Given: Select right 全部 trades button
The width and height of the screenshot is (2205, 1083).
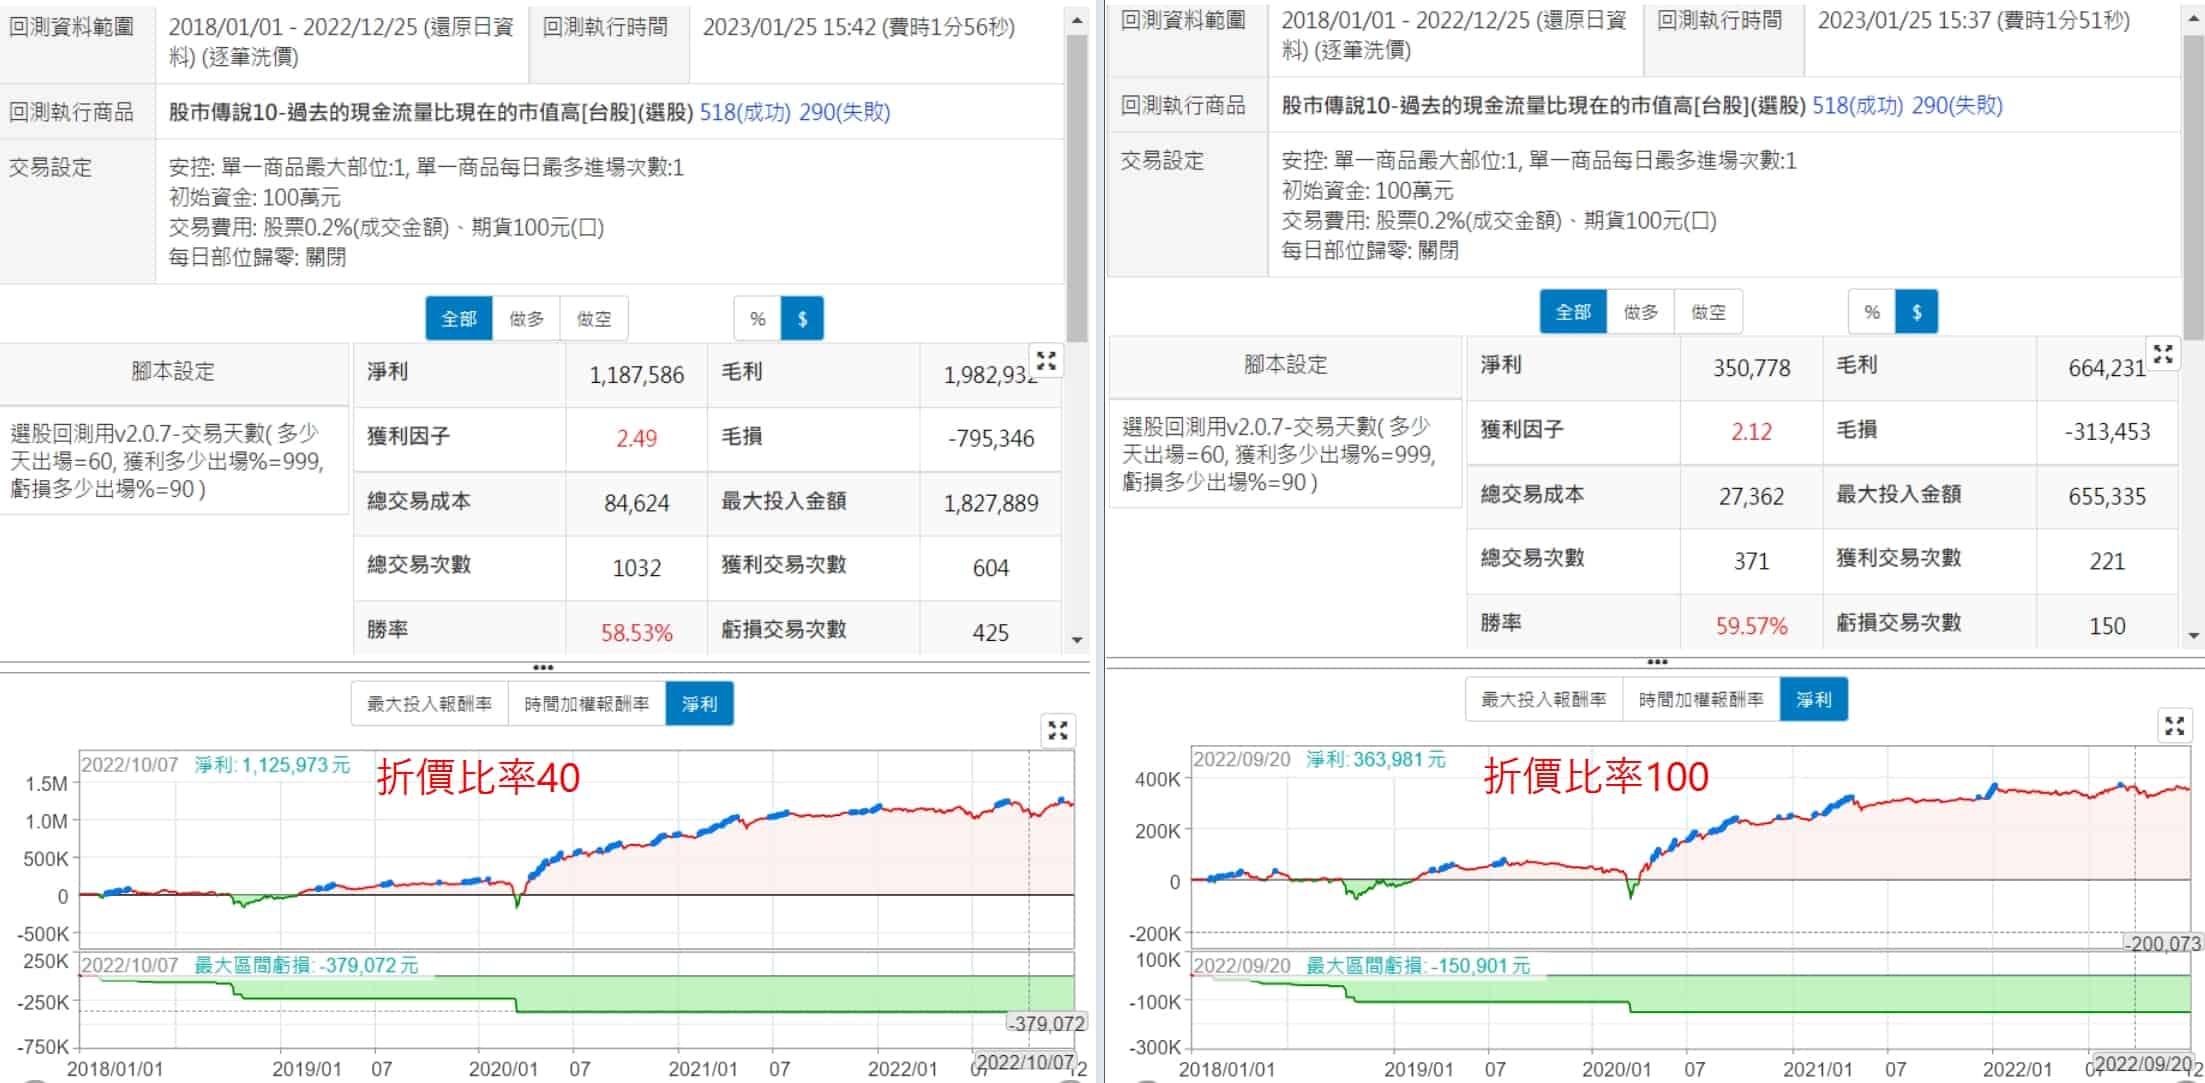Looking at the screenshot, I should point(1572,312).
